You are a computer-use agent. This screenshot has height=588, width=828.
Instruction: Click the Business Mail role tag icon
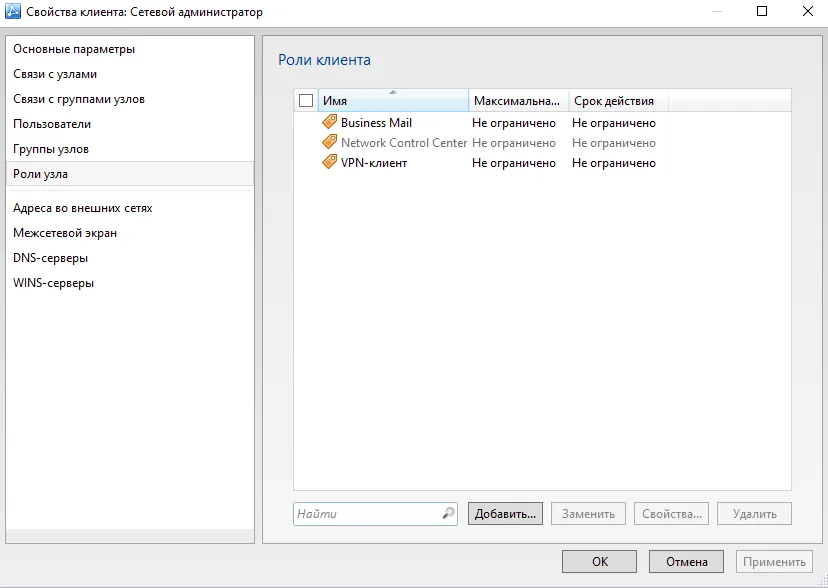click(330, 122)
